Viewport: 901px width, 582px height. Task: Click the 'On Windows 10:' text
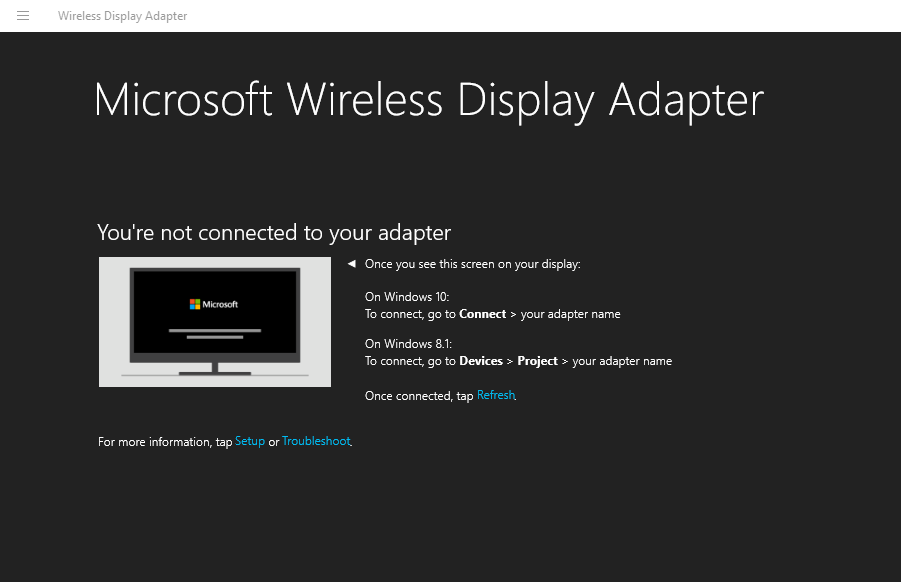pos(407,297)
